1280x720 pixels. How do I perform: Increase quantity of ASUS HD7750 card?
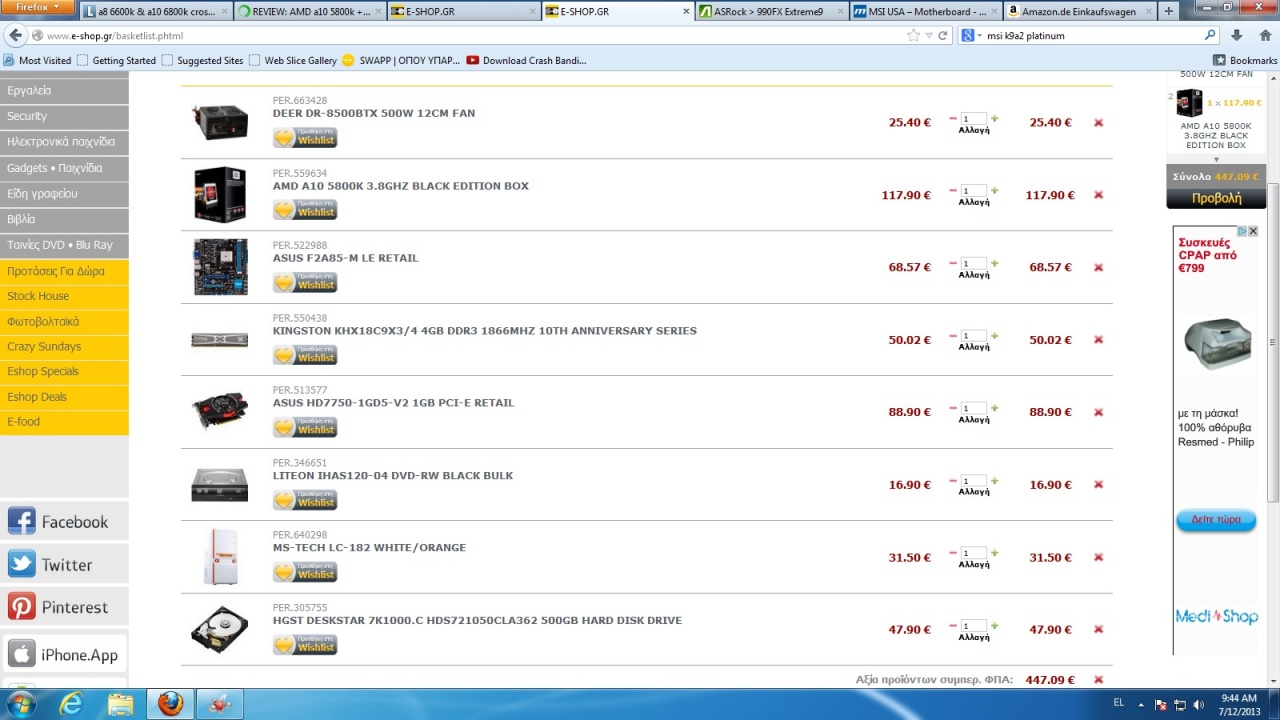click(994, 408)
